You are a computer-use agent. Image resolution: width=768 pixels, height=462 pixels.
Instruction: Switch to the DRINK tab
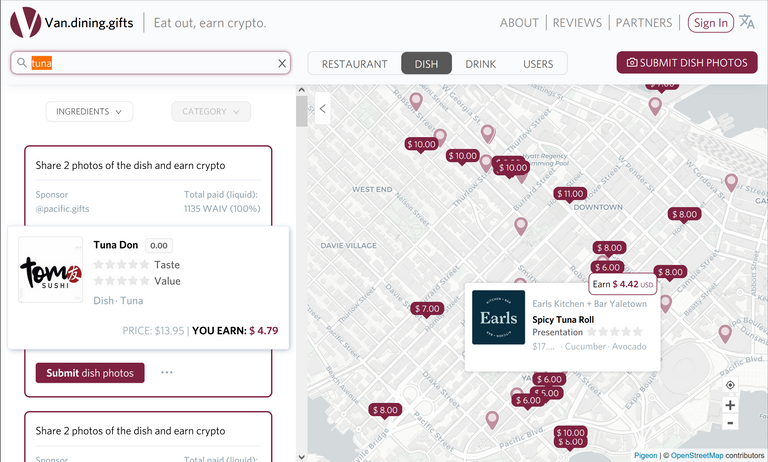click(480, 64)
